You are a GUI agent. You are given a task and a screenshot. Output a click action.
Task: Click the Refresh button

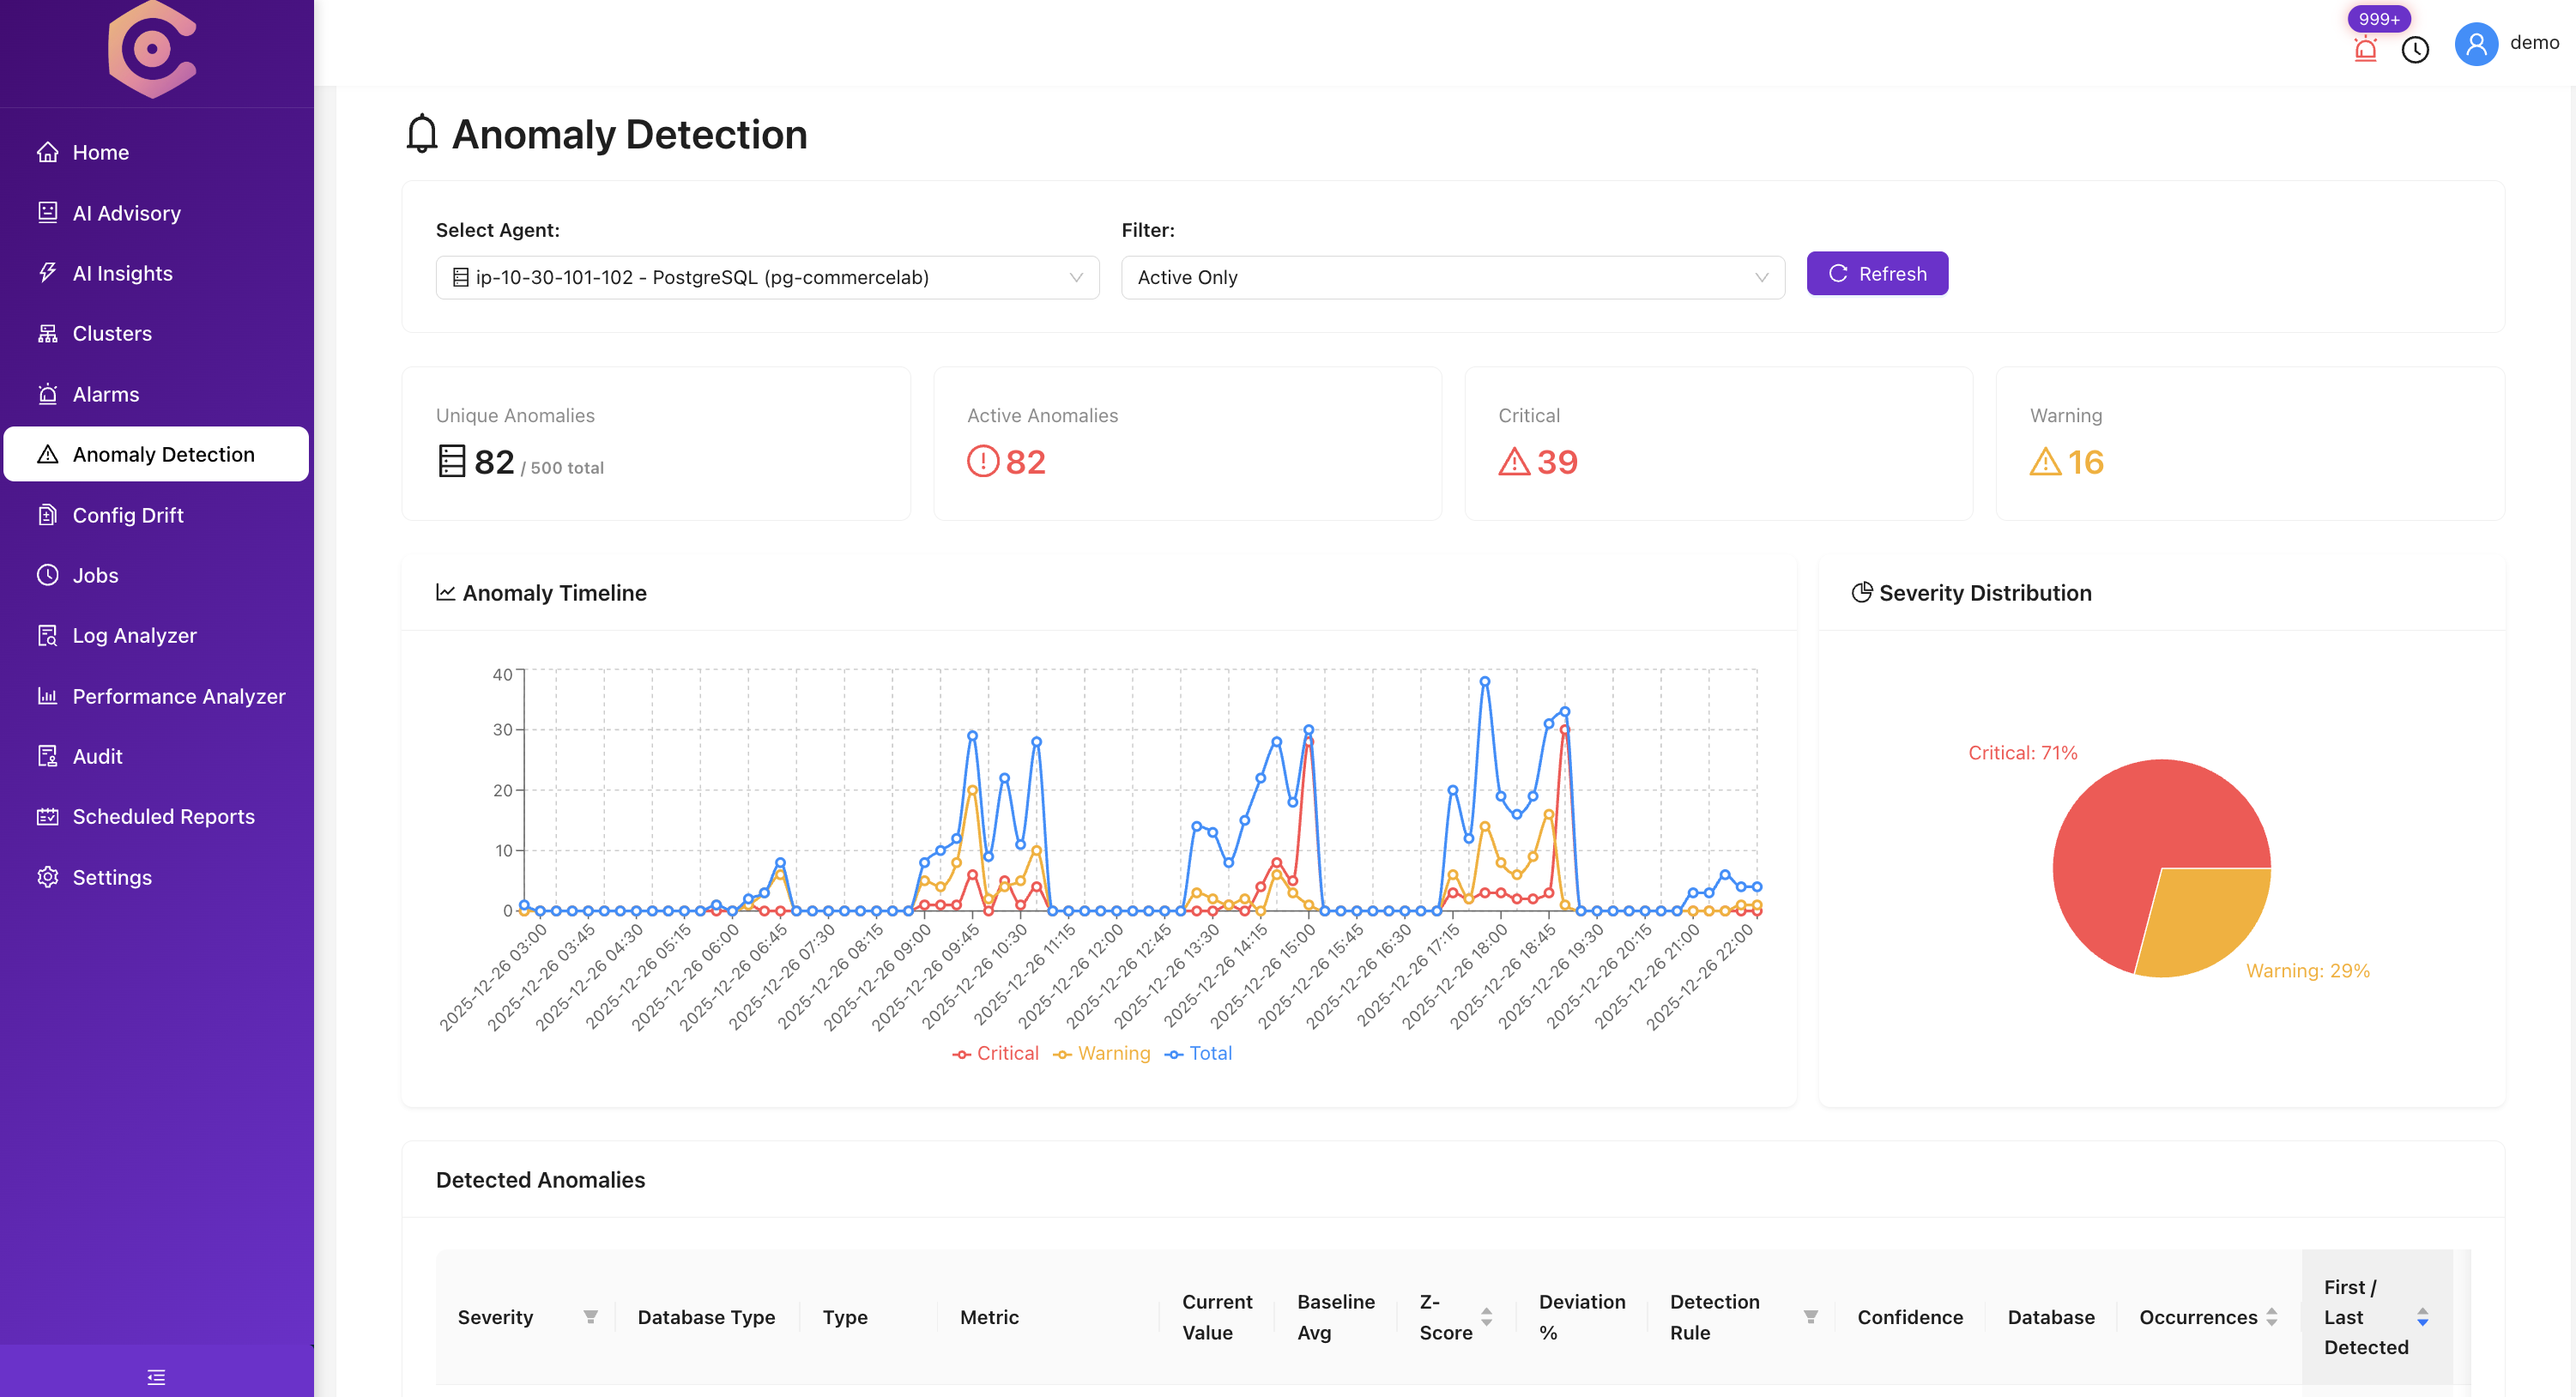pos(1876,273)
